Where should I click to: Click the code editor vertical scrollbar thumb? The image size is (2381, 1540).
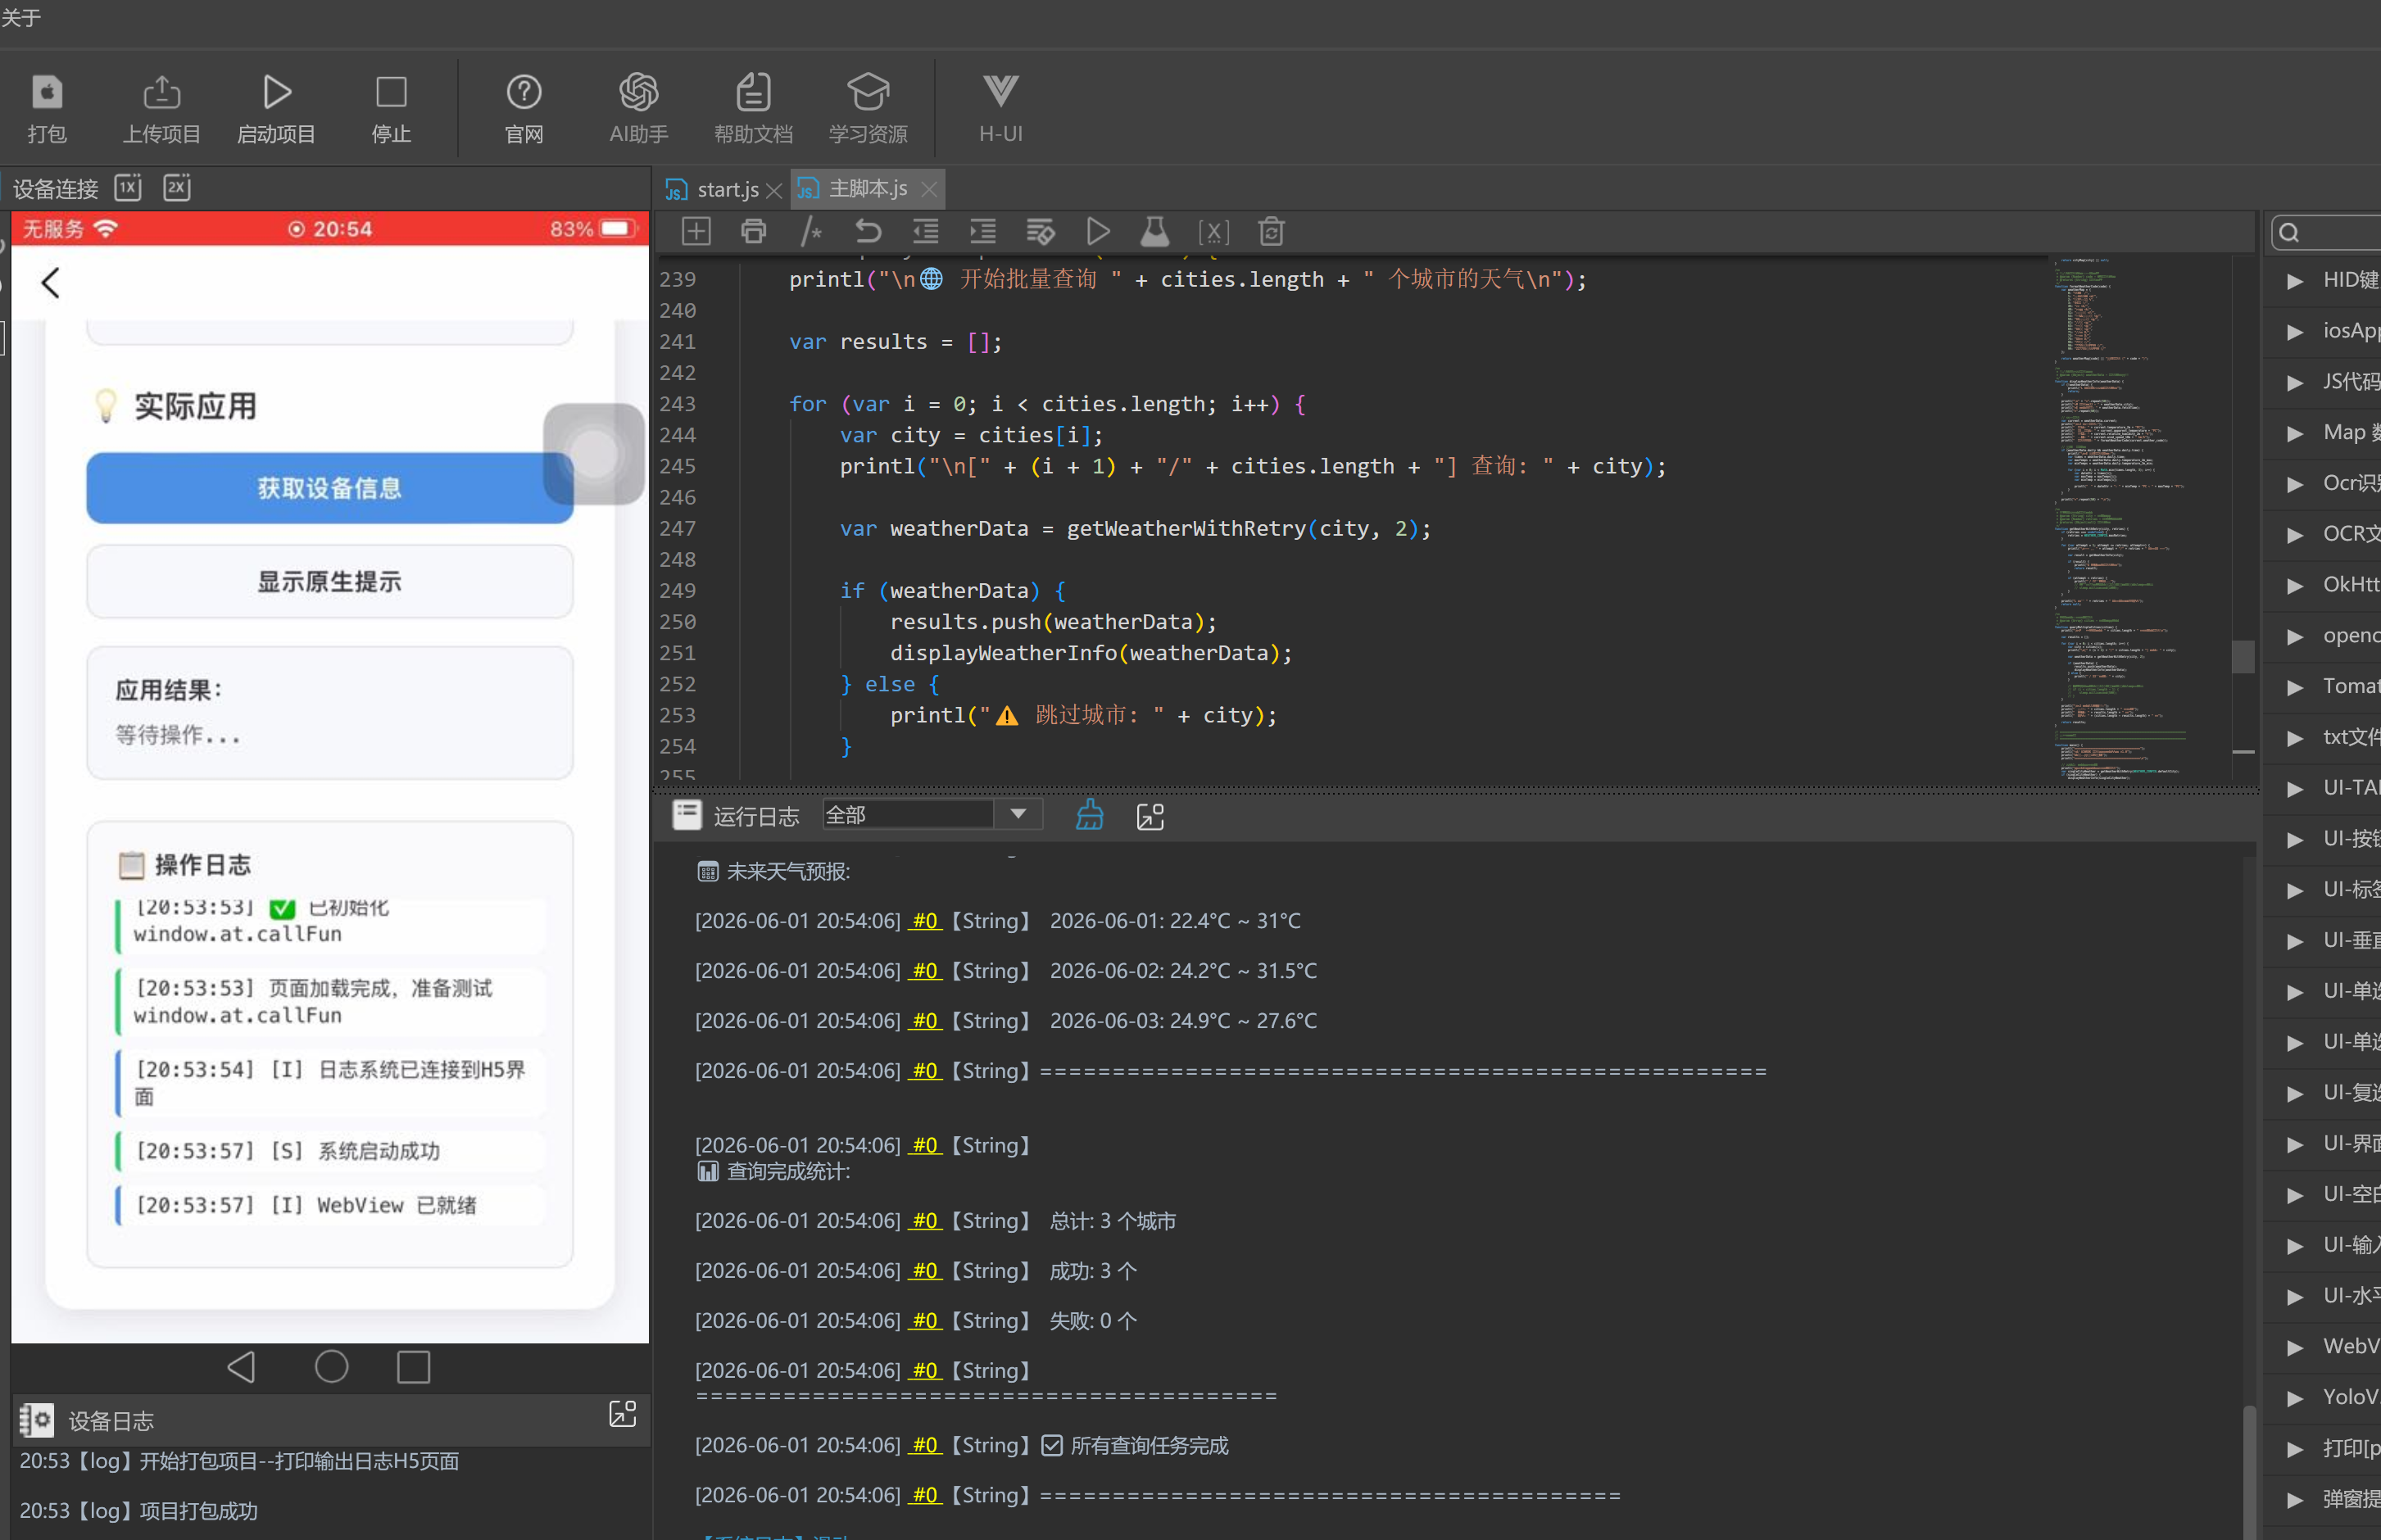point(2243,657)
